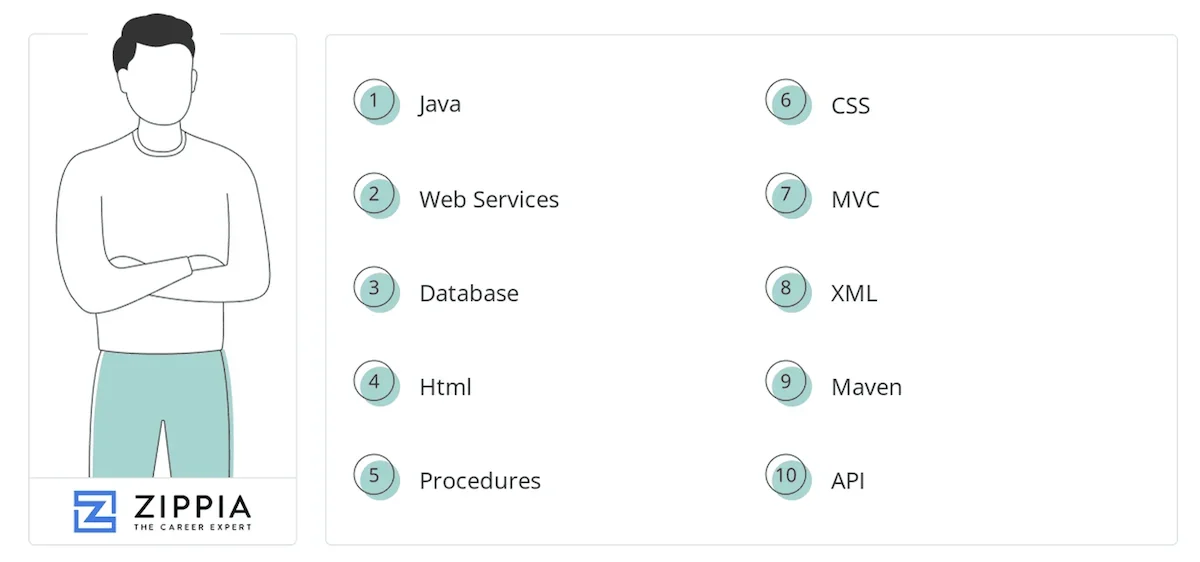
Task: Click the ZIPPIA career expert wordmark
Action: (x=192, y=511)
